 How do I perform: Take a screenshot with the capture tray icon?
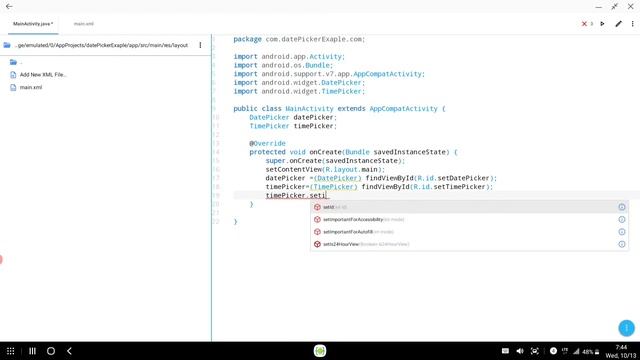tap(535, 351)
